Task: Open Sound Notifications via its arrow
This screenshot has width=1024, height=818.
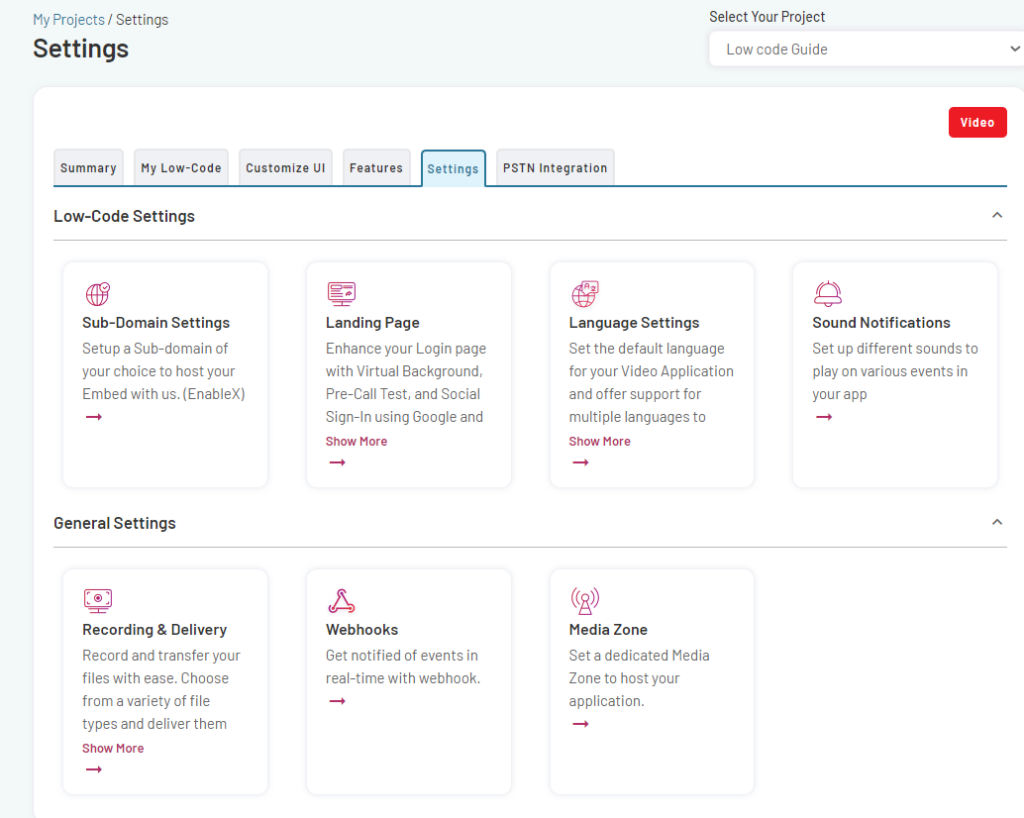Action: 824,417
